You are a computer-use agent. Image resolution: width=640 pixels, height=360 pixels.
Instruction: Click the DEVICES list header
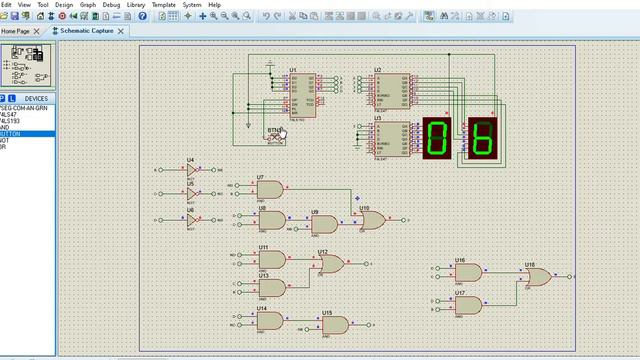(36, 99)
